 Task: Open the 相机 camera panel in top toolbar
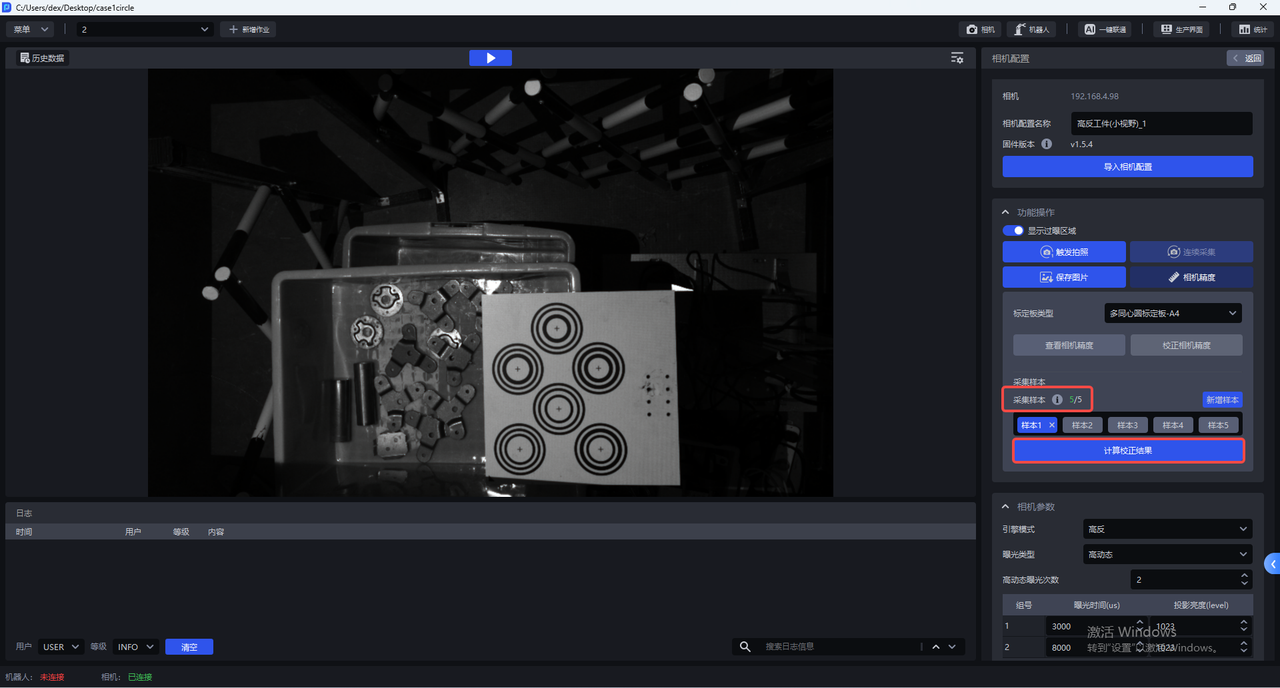coord(981,30)
